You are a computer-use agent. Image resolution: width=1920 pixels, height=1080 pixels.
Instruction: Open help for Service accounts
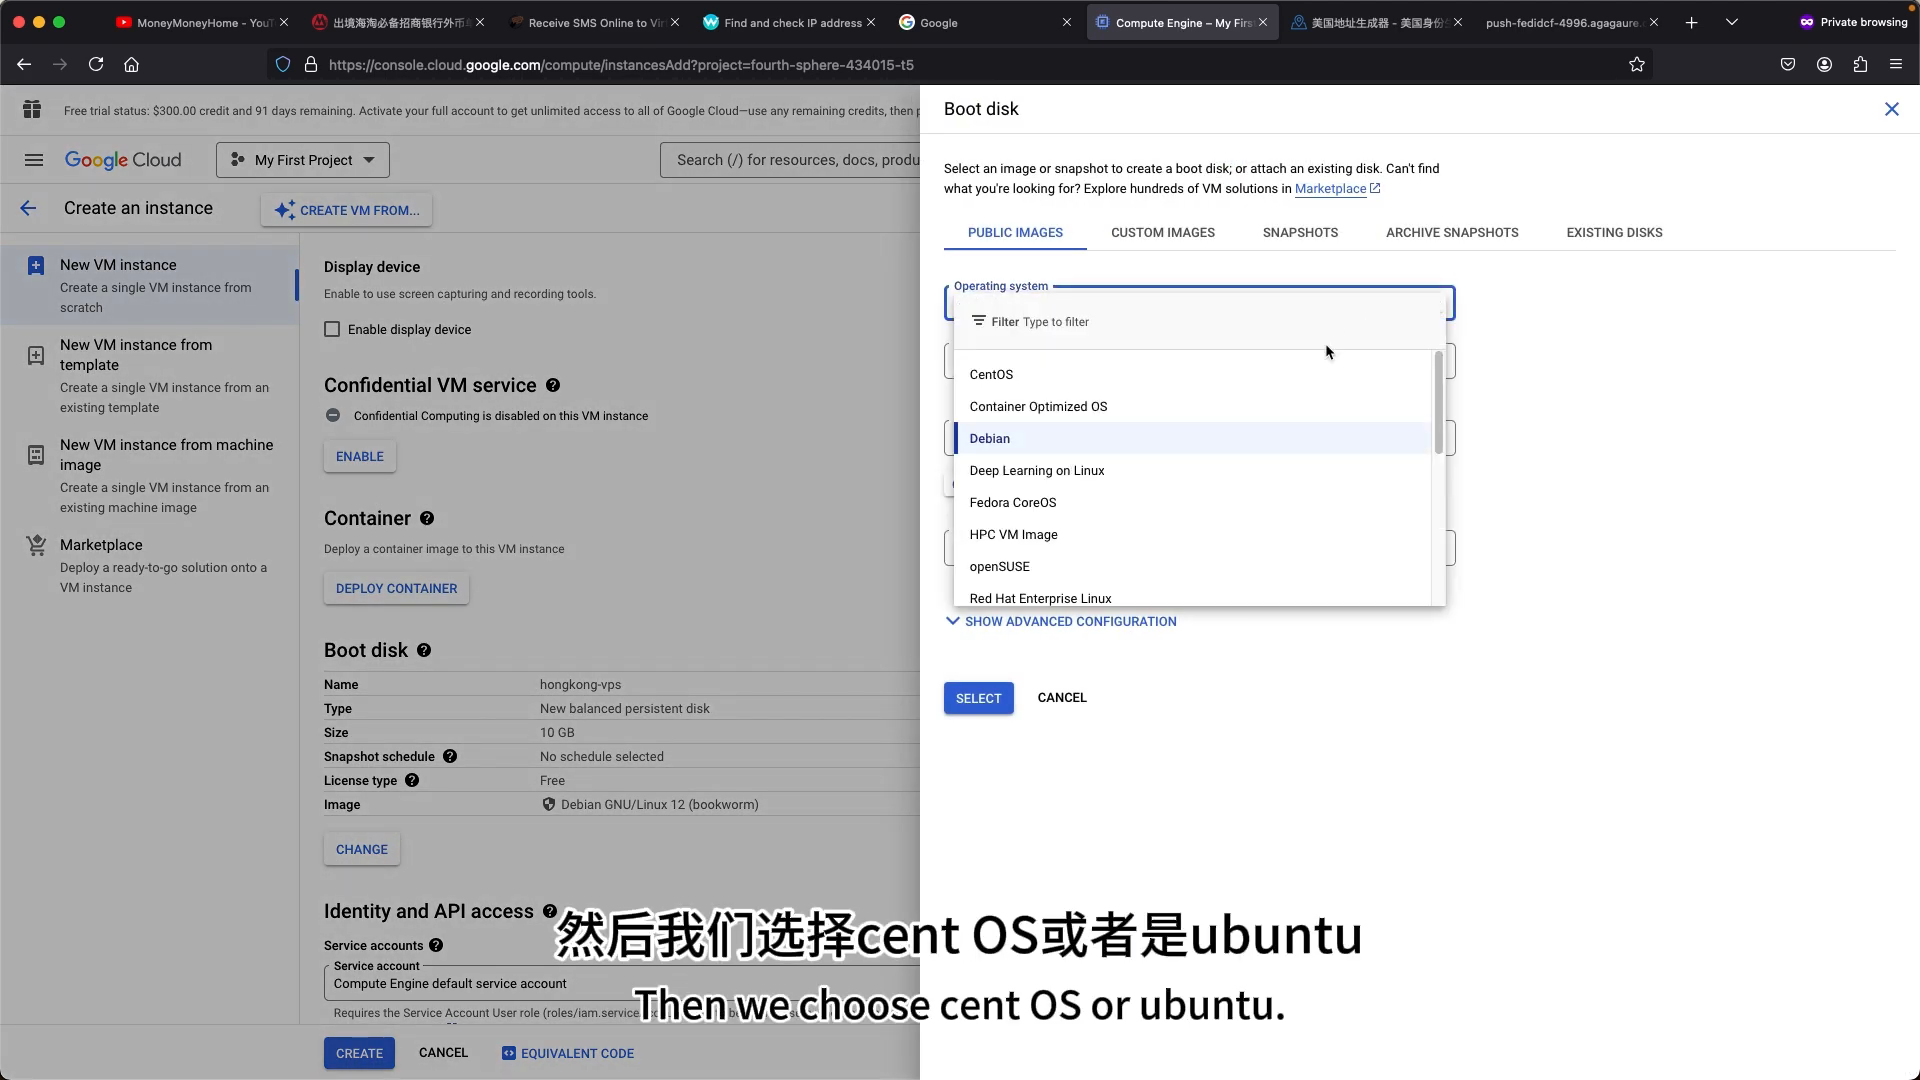click(436, 945)
